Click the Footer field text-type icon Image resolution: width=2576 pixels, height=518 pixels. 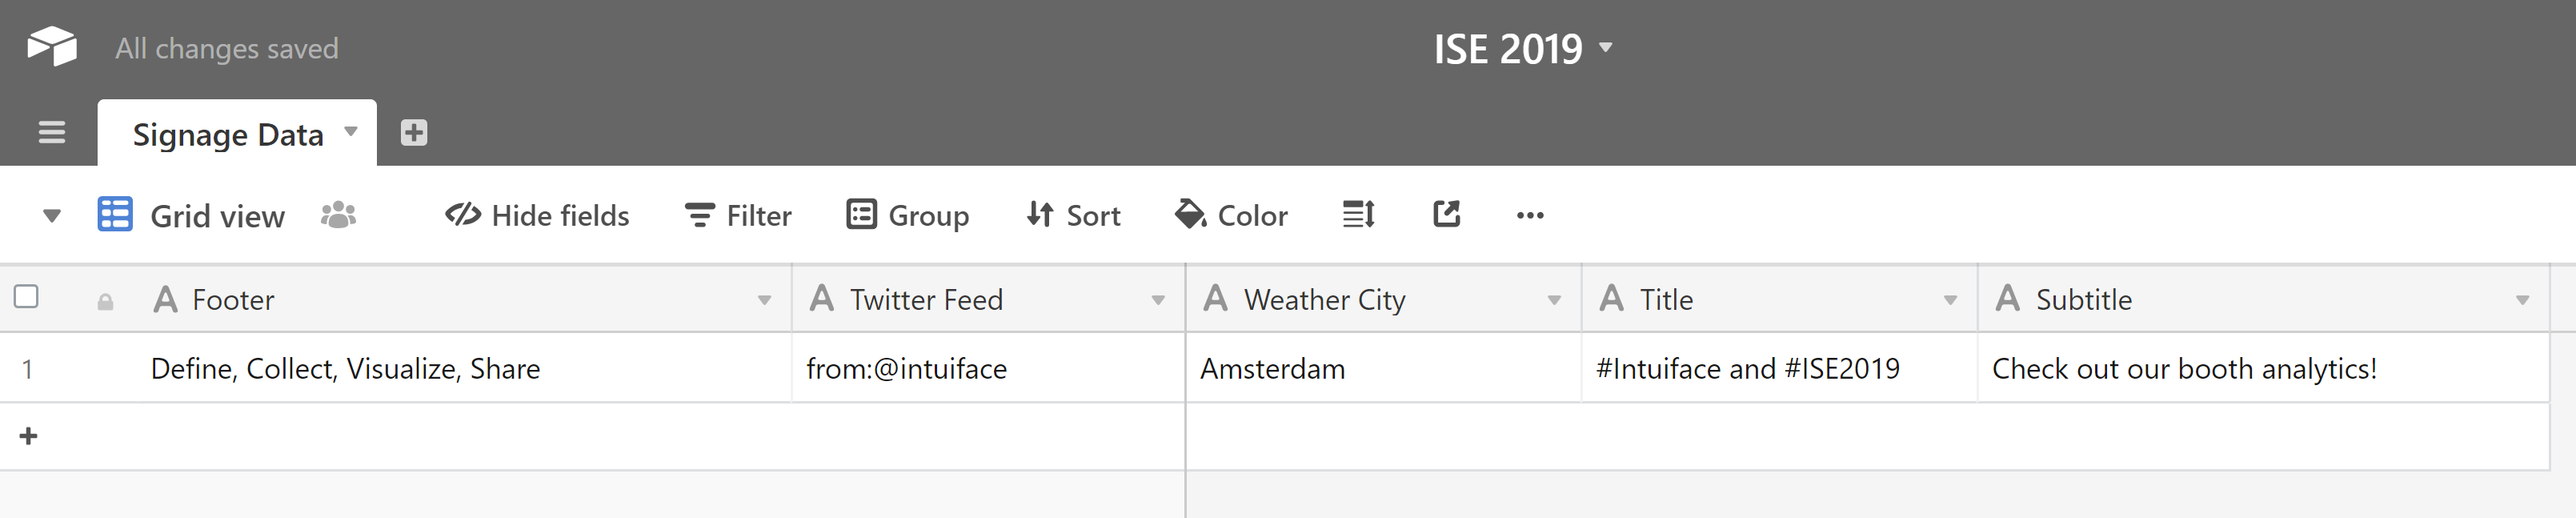165,299
